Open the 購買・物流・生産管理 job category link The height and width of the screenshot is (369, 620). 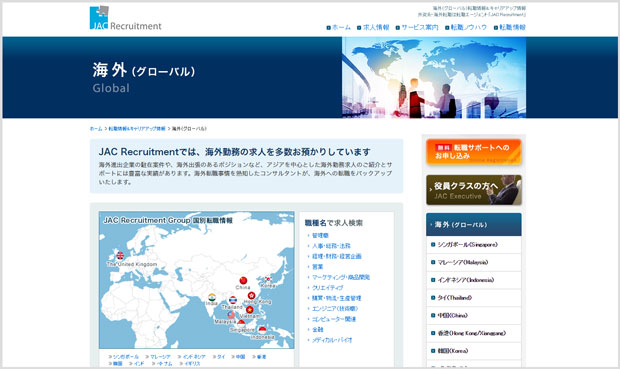(336, 298)
